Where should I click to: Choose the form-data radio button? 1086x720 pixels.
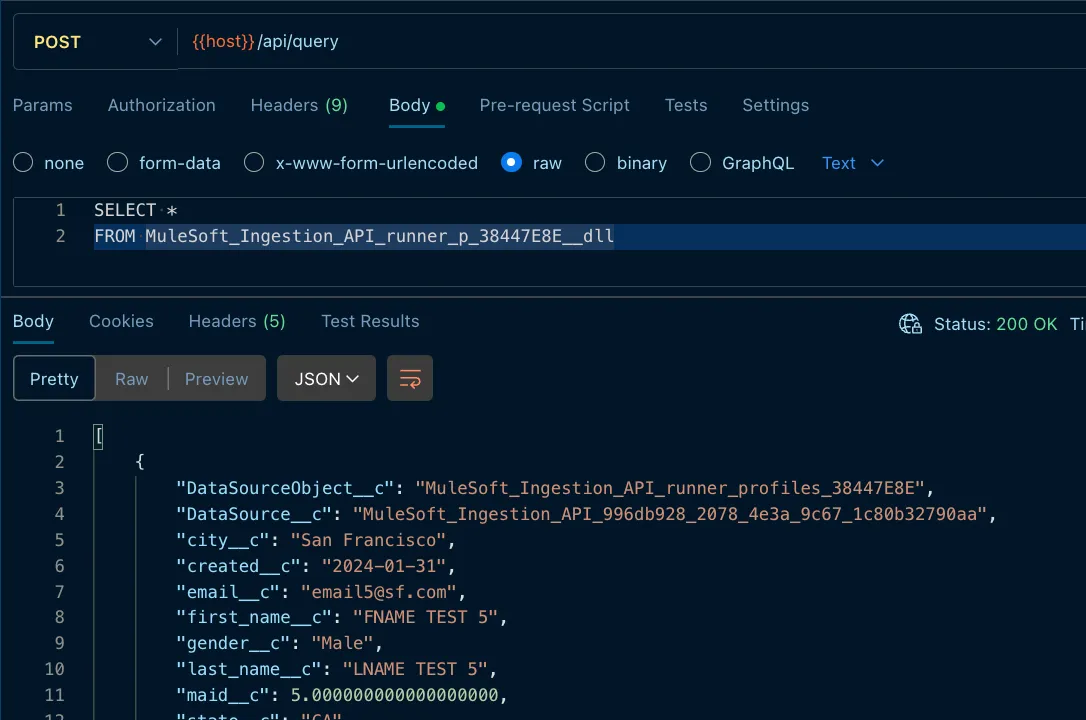[x=118, y=163]
